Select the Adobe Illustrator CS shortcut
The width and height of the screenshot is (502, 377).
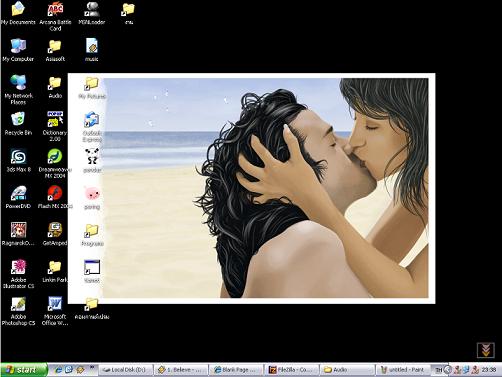[18, 274]
